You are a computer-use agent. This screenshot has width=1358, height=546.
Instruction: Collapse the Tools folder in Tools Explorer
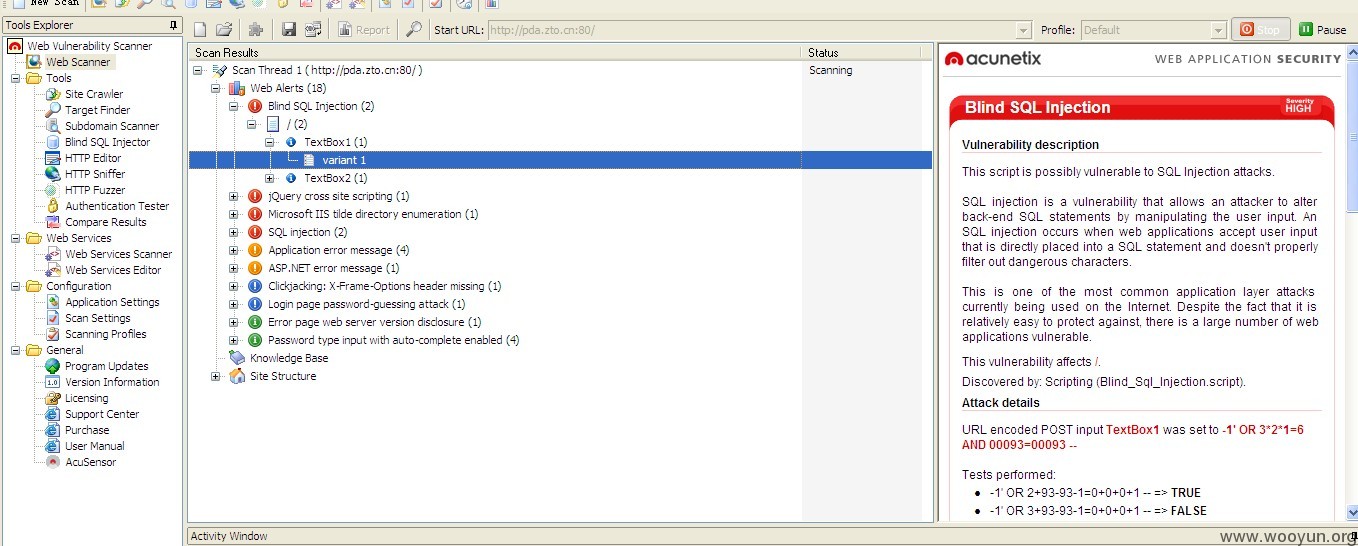[15, 78]
